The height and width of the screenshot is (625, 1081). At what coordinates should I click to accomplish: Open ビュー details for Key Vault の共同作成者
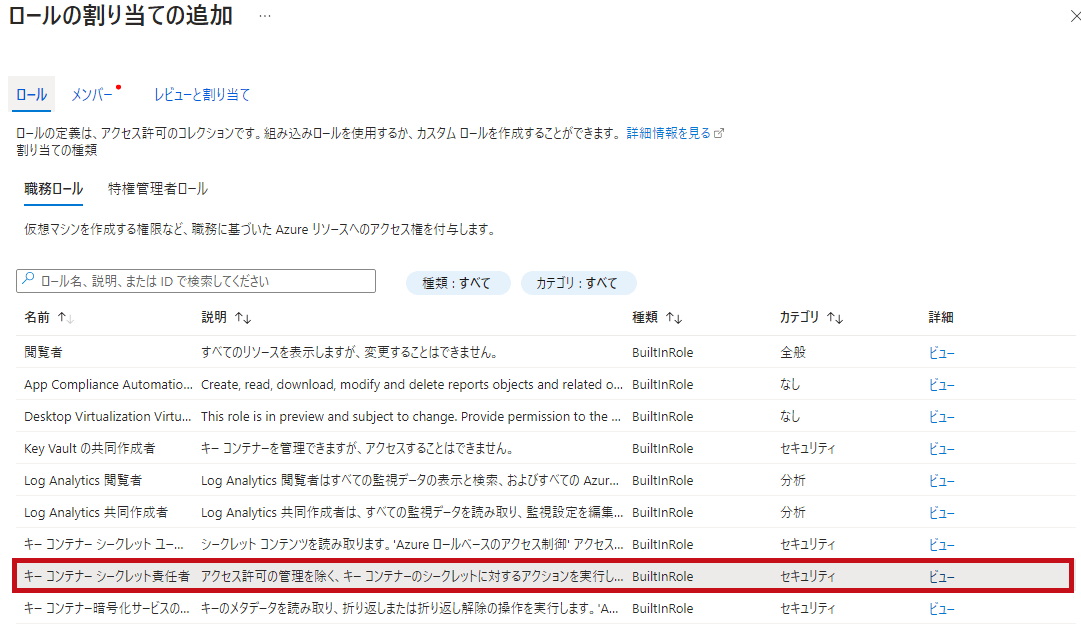[x=941, y=449]
